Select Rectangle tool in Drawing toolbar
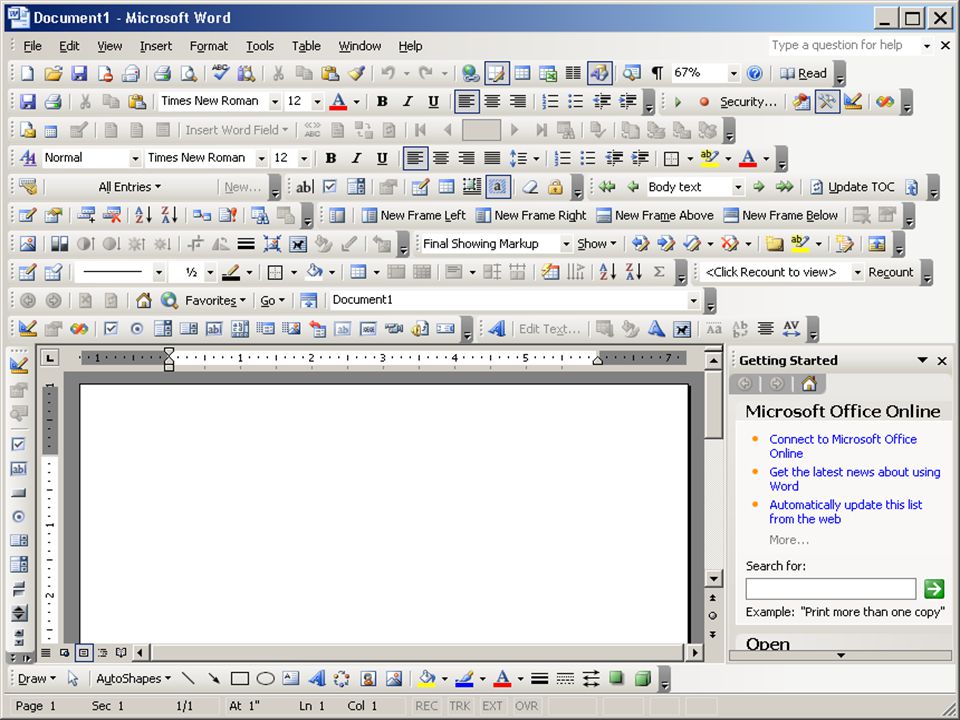The width and height of the screenshot is (960, 720). [x=239, y=678]
